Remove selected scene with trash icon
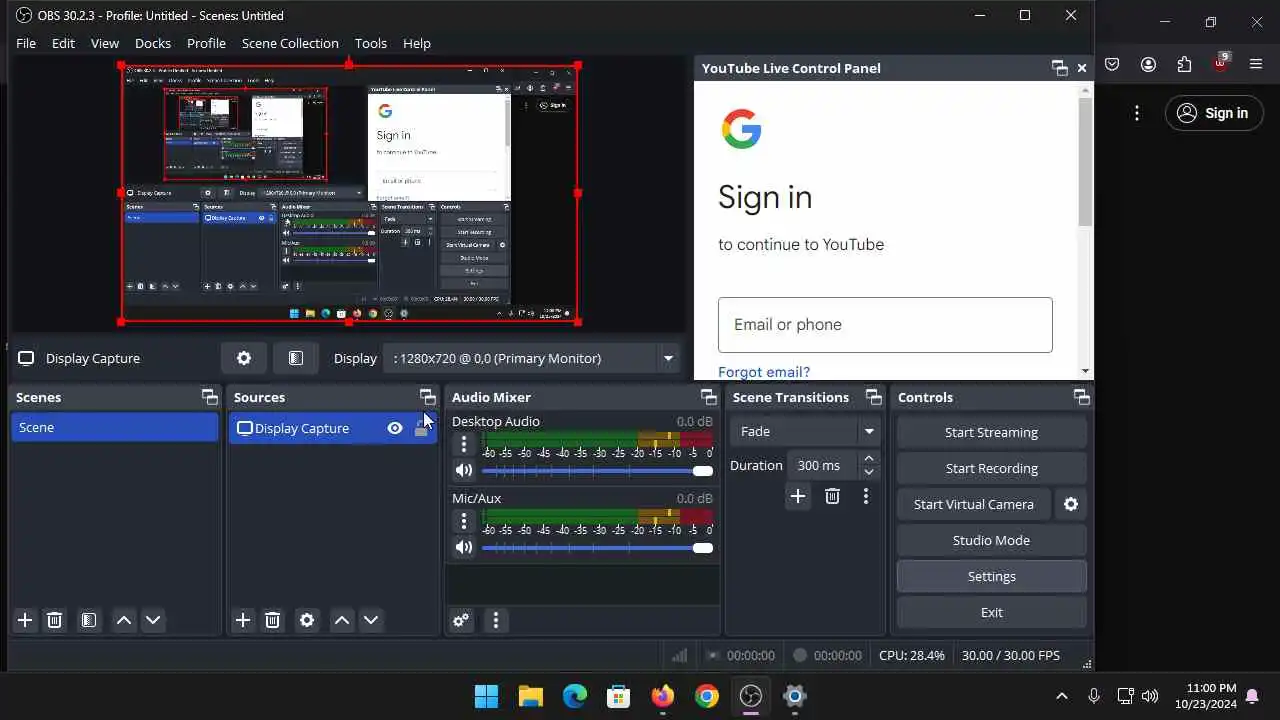This screenshot has height=720, width=1280. click(x=55, y=620)
